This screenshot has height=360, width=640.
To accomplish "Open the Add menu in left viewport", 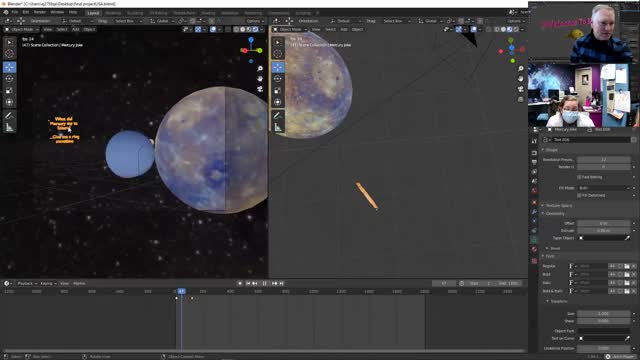I will tap(76, 29).
